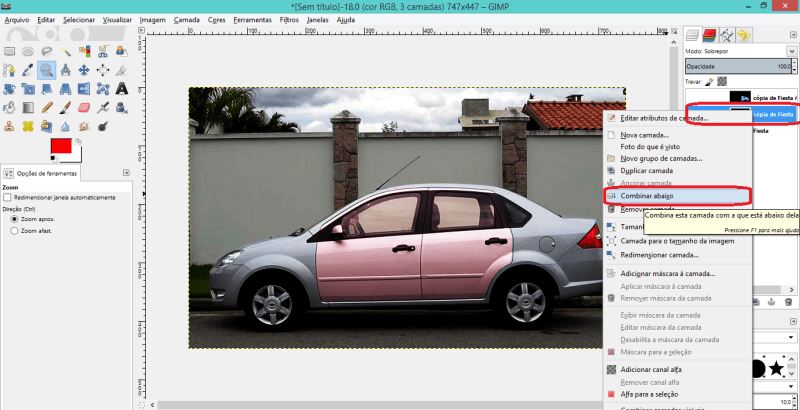The width and height of the screenshot is (800, 410).
Task: Select the Cage Transform tool
Action: 103,89
